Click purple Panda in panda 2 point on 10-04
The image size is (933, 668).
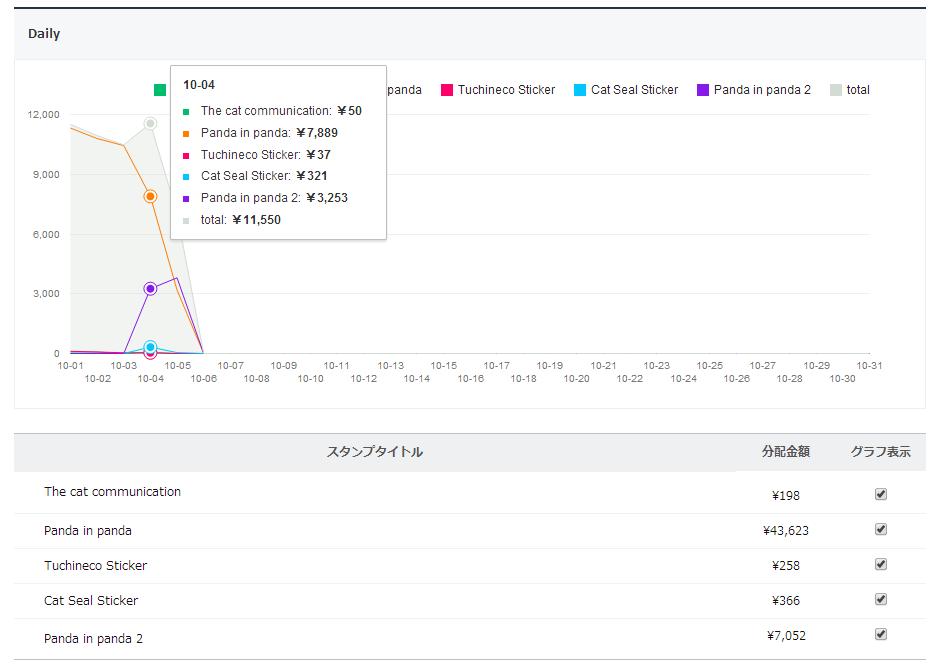click(150, 288)
